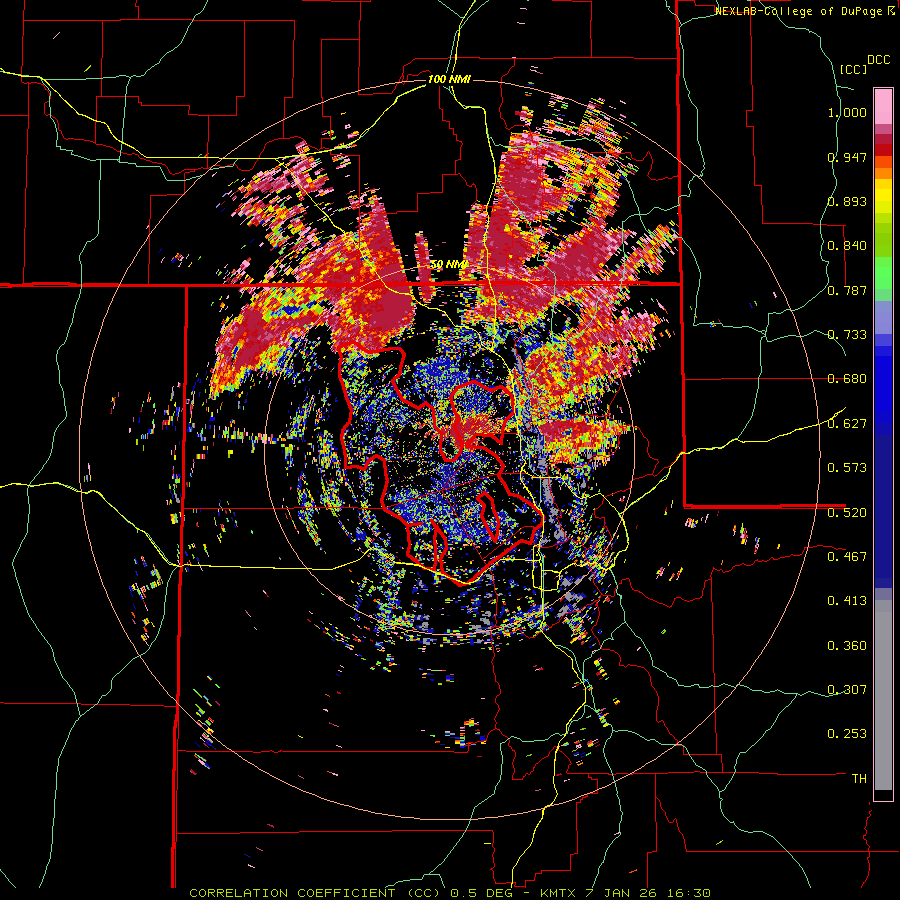Click the 0.520 scale value
The width and height of the screenshot is (900, 900).
[x=847, y=512]
